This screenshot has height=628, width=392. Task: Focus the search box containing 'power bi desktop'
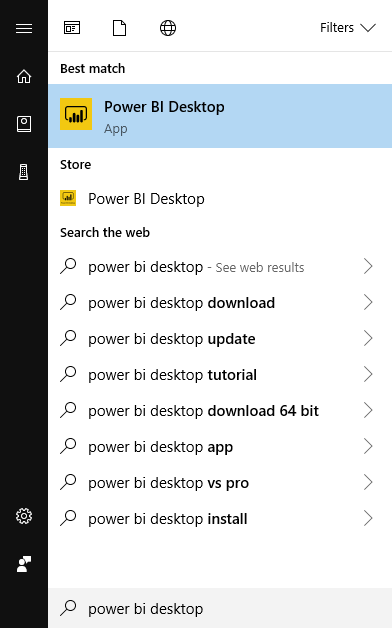tap(220, 608)
